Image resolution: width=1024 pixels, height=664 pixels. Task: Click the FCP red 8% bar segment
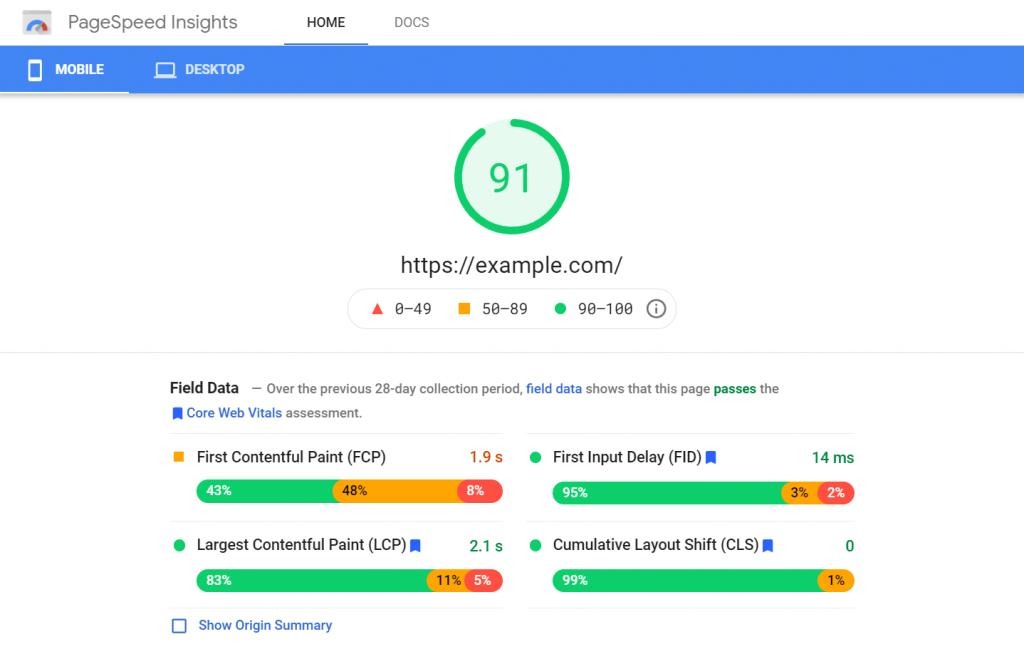(480, 491)
